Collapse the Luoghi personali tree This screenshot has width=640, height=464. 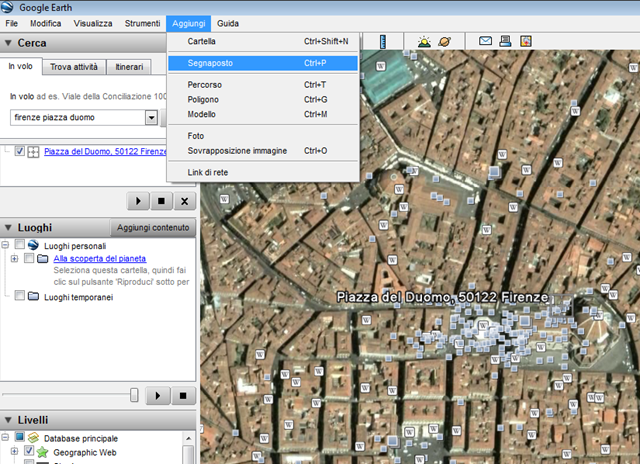point(5,245)
